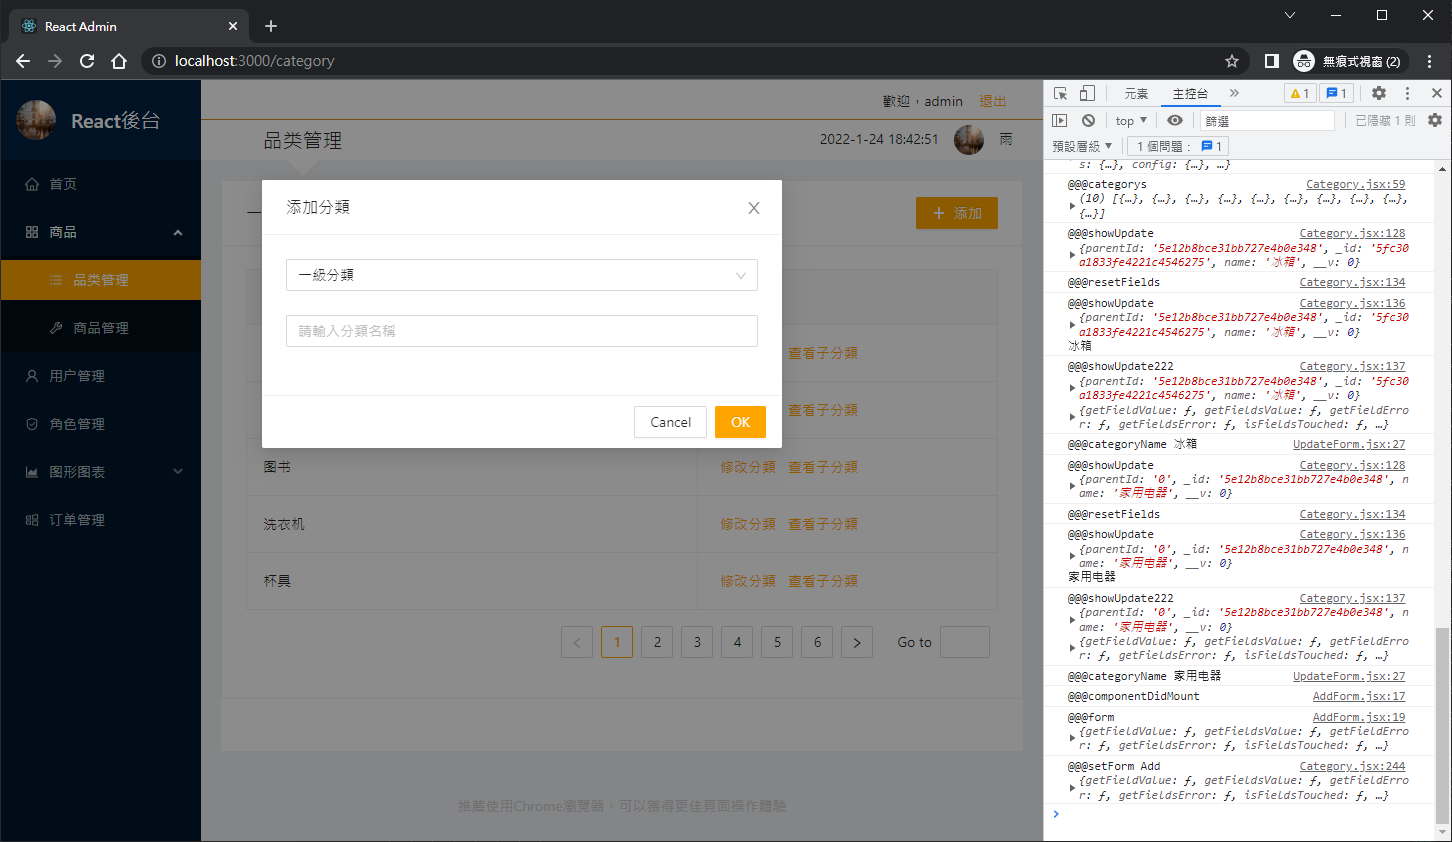Open the browser home icon
Screen dimensions: 1452x842
point(119,61)
